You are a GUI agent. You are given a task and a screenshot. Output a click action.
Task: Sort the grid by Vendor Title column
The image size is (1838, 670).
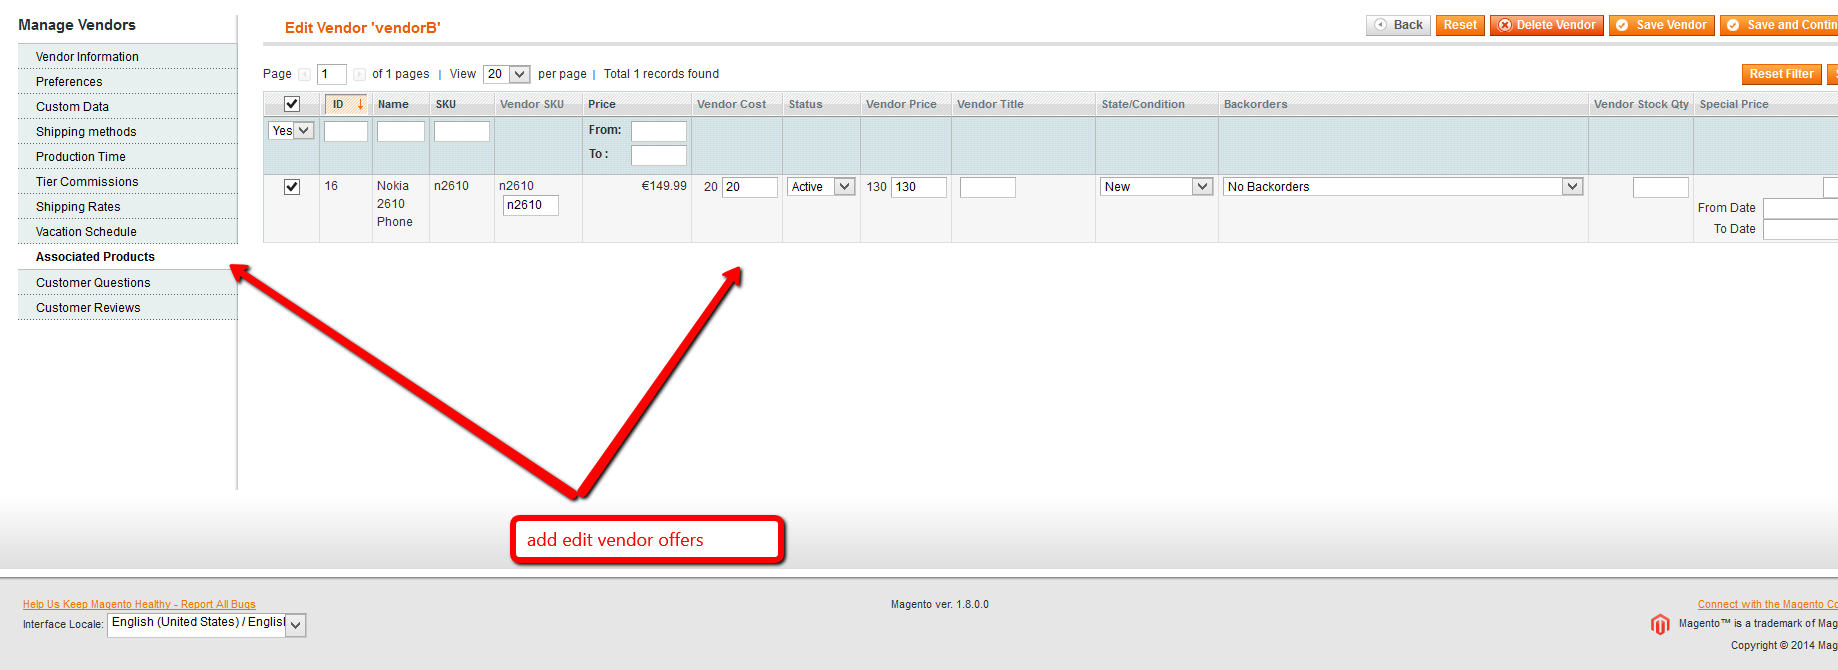tap(990, 104)
